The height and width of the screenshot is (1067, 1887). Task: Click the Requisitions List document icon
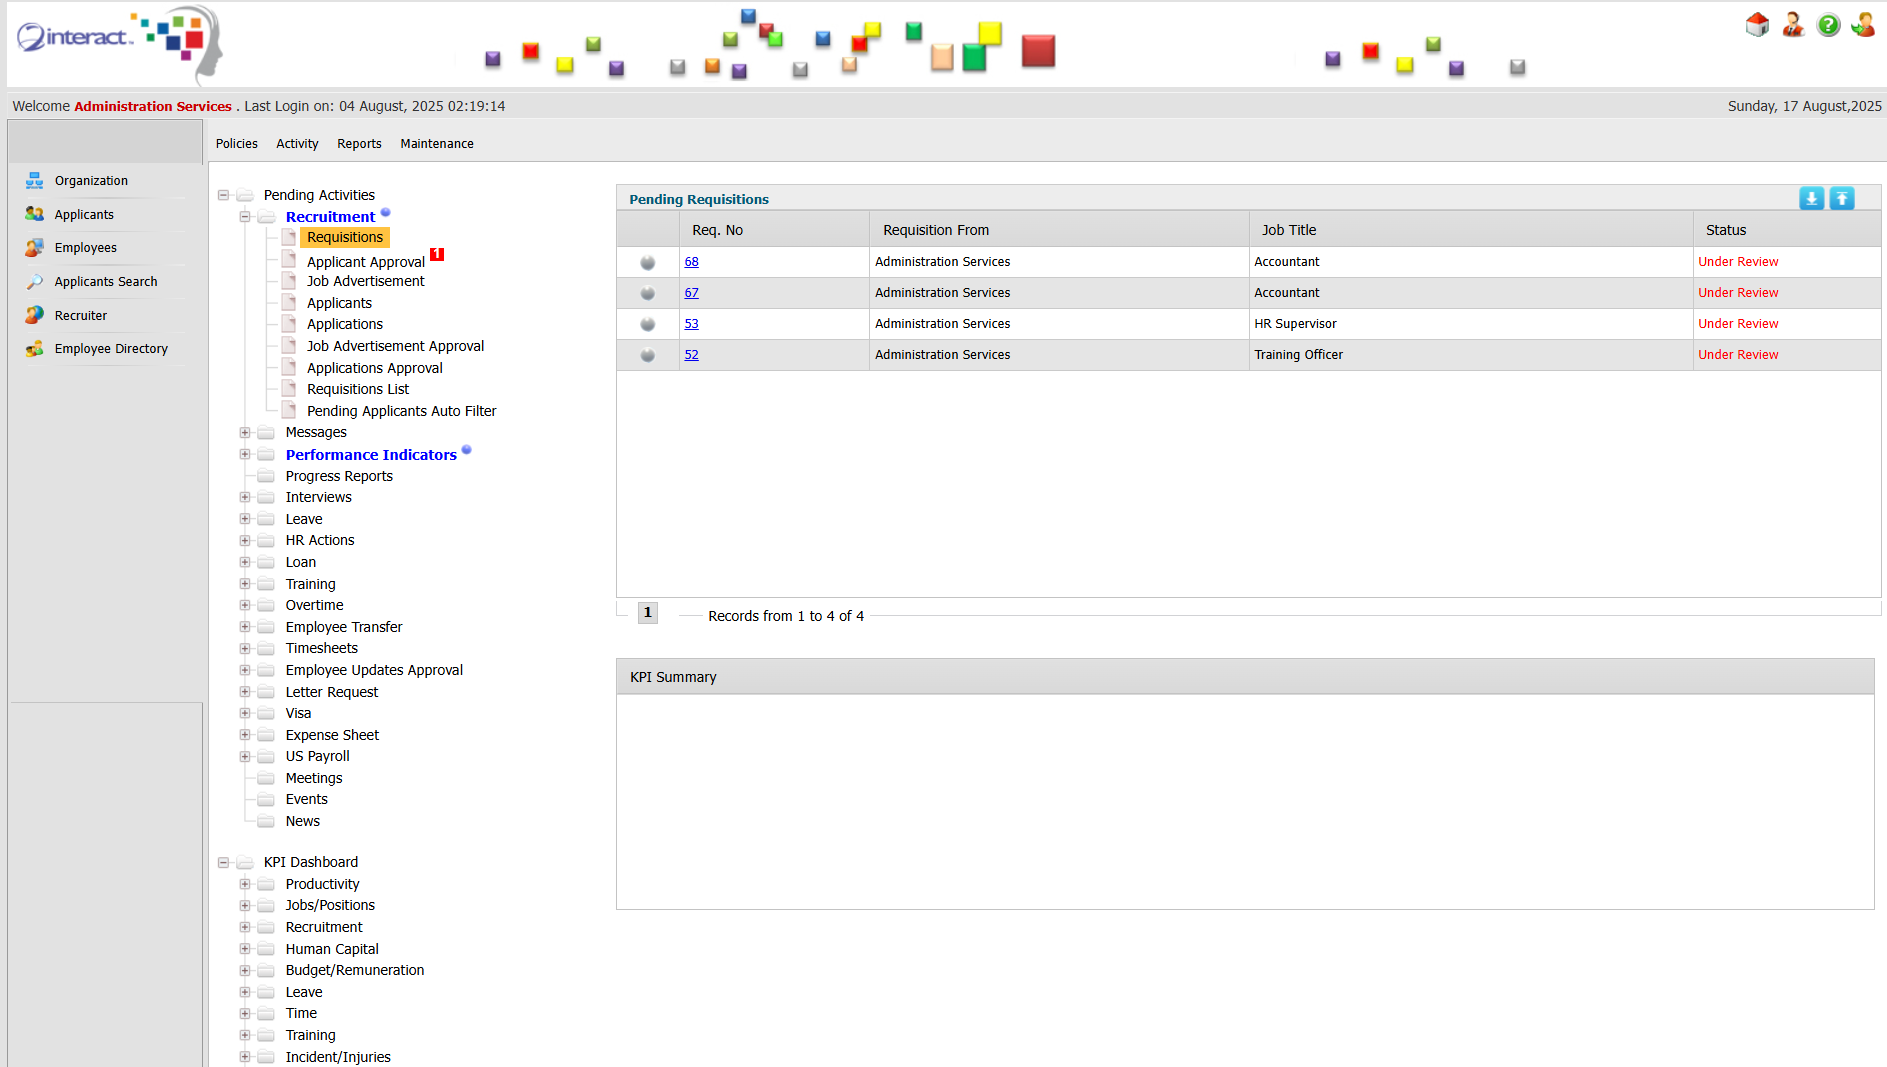point(289,389)
